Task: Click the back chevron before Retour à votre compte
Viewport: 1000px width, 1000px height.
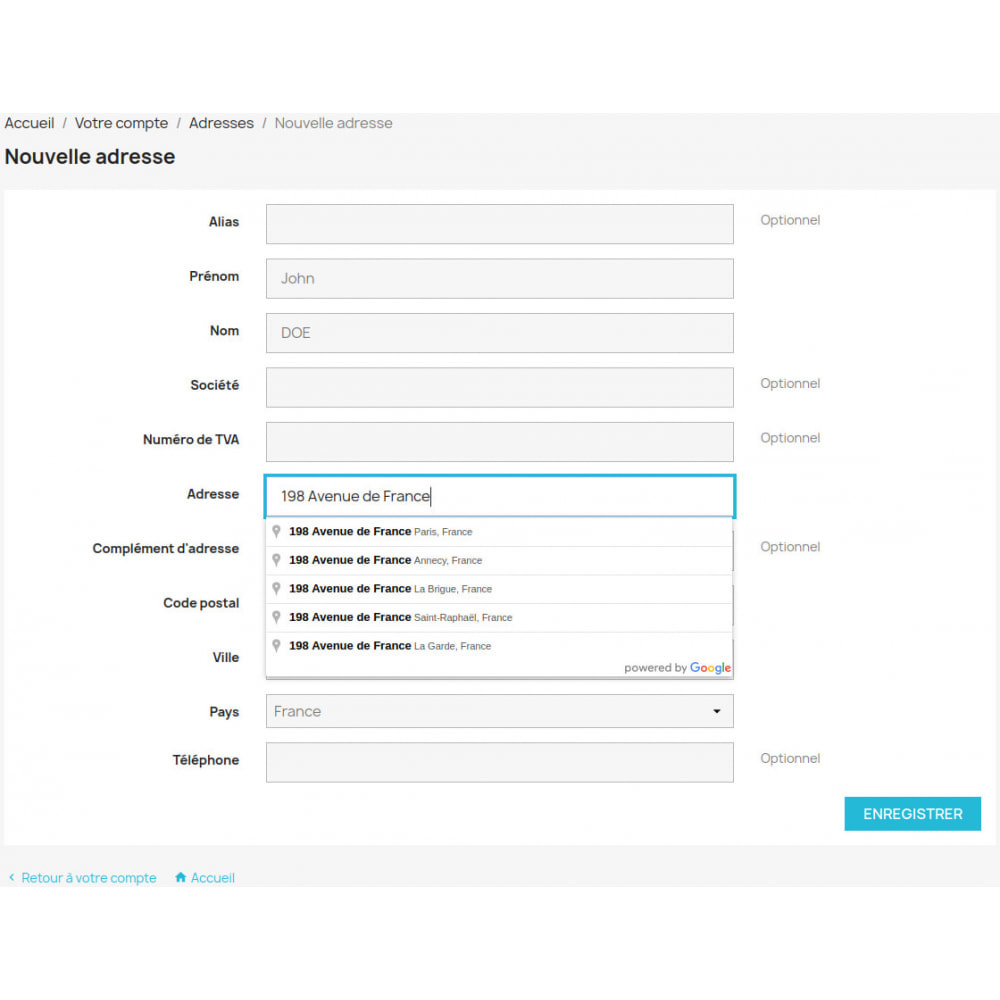Action: (10, 877)
